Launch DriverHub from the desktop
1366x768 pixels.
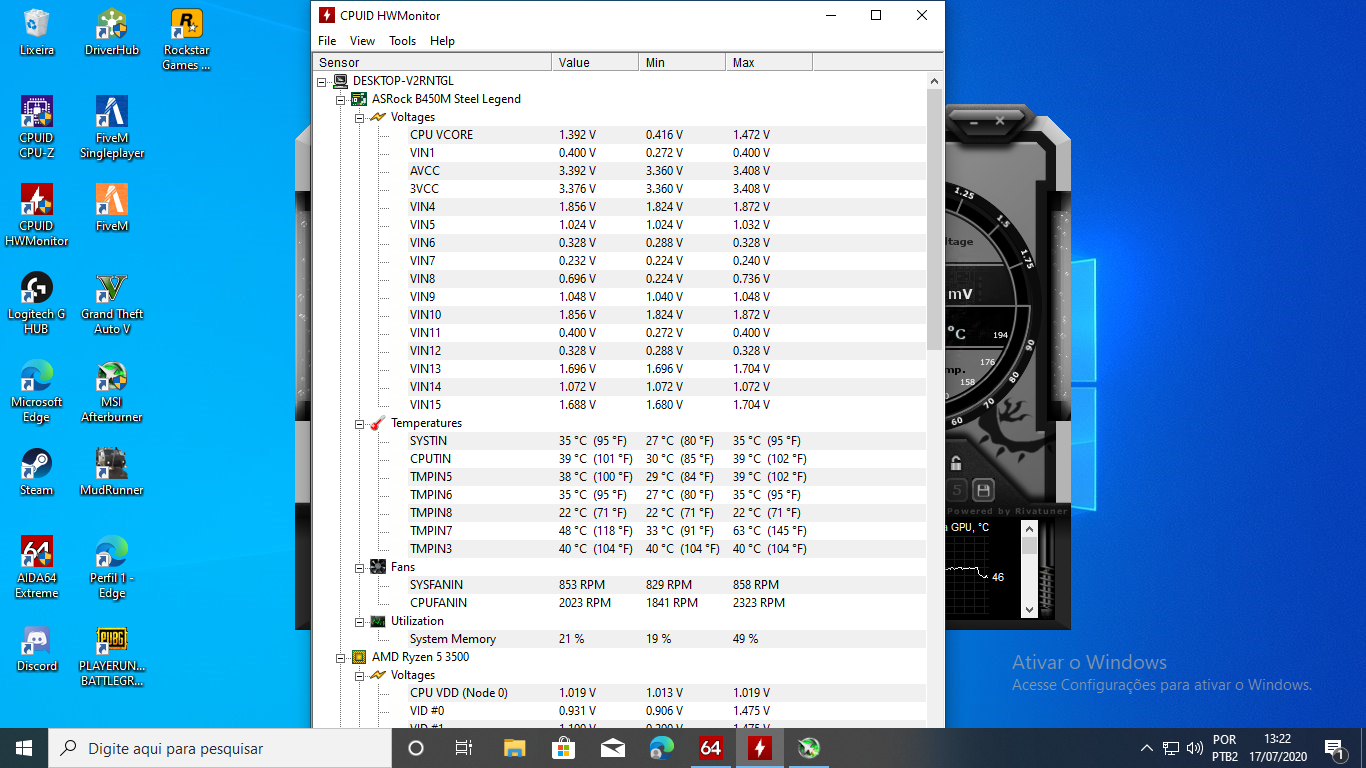112,32
